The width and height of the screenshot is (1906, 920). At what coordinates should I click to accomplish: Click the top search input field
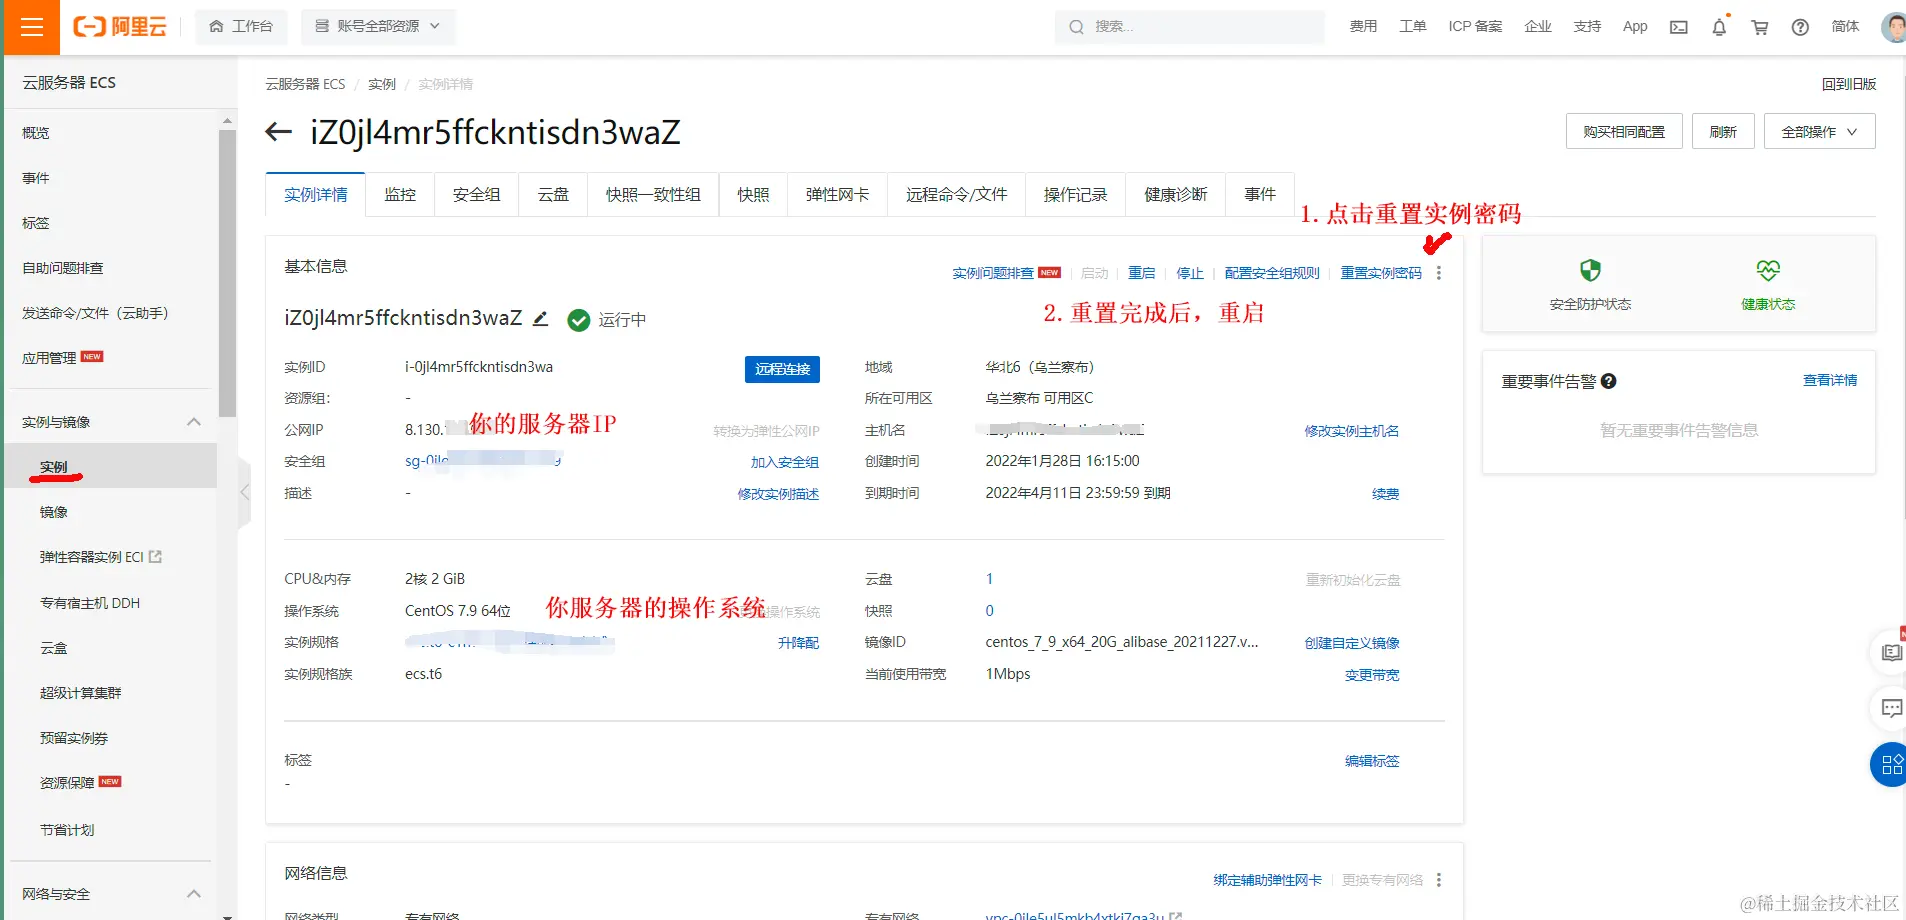tap(1189, 27)
